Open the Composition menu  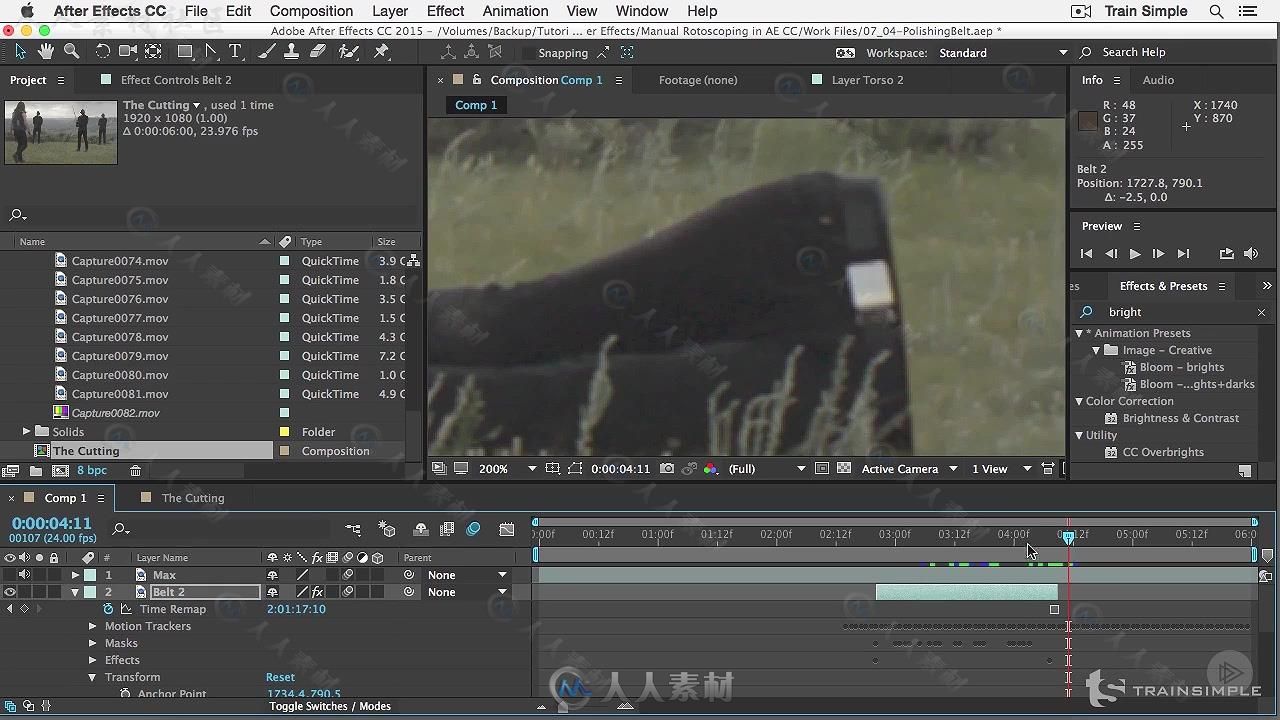311,11
